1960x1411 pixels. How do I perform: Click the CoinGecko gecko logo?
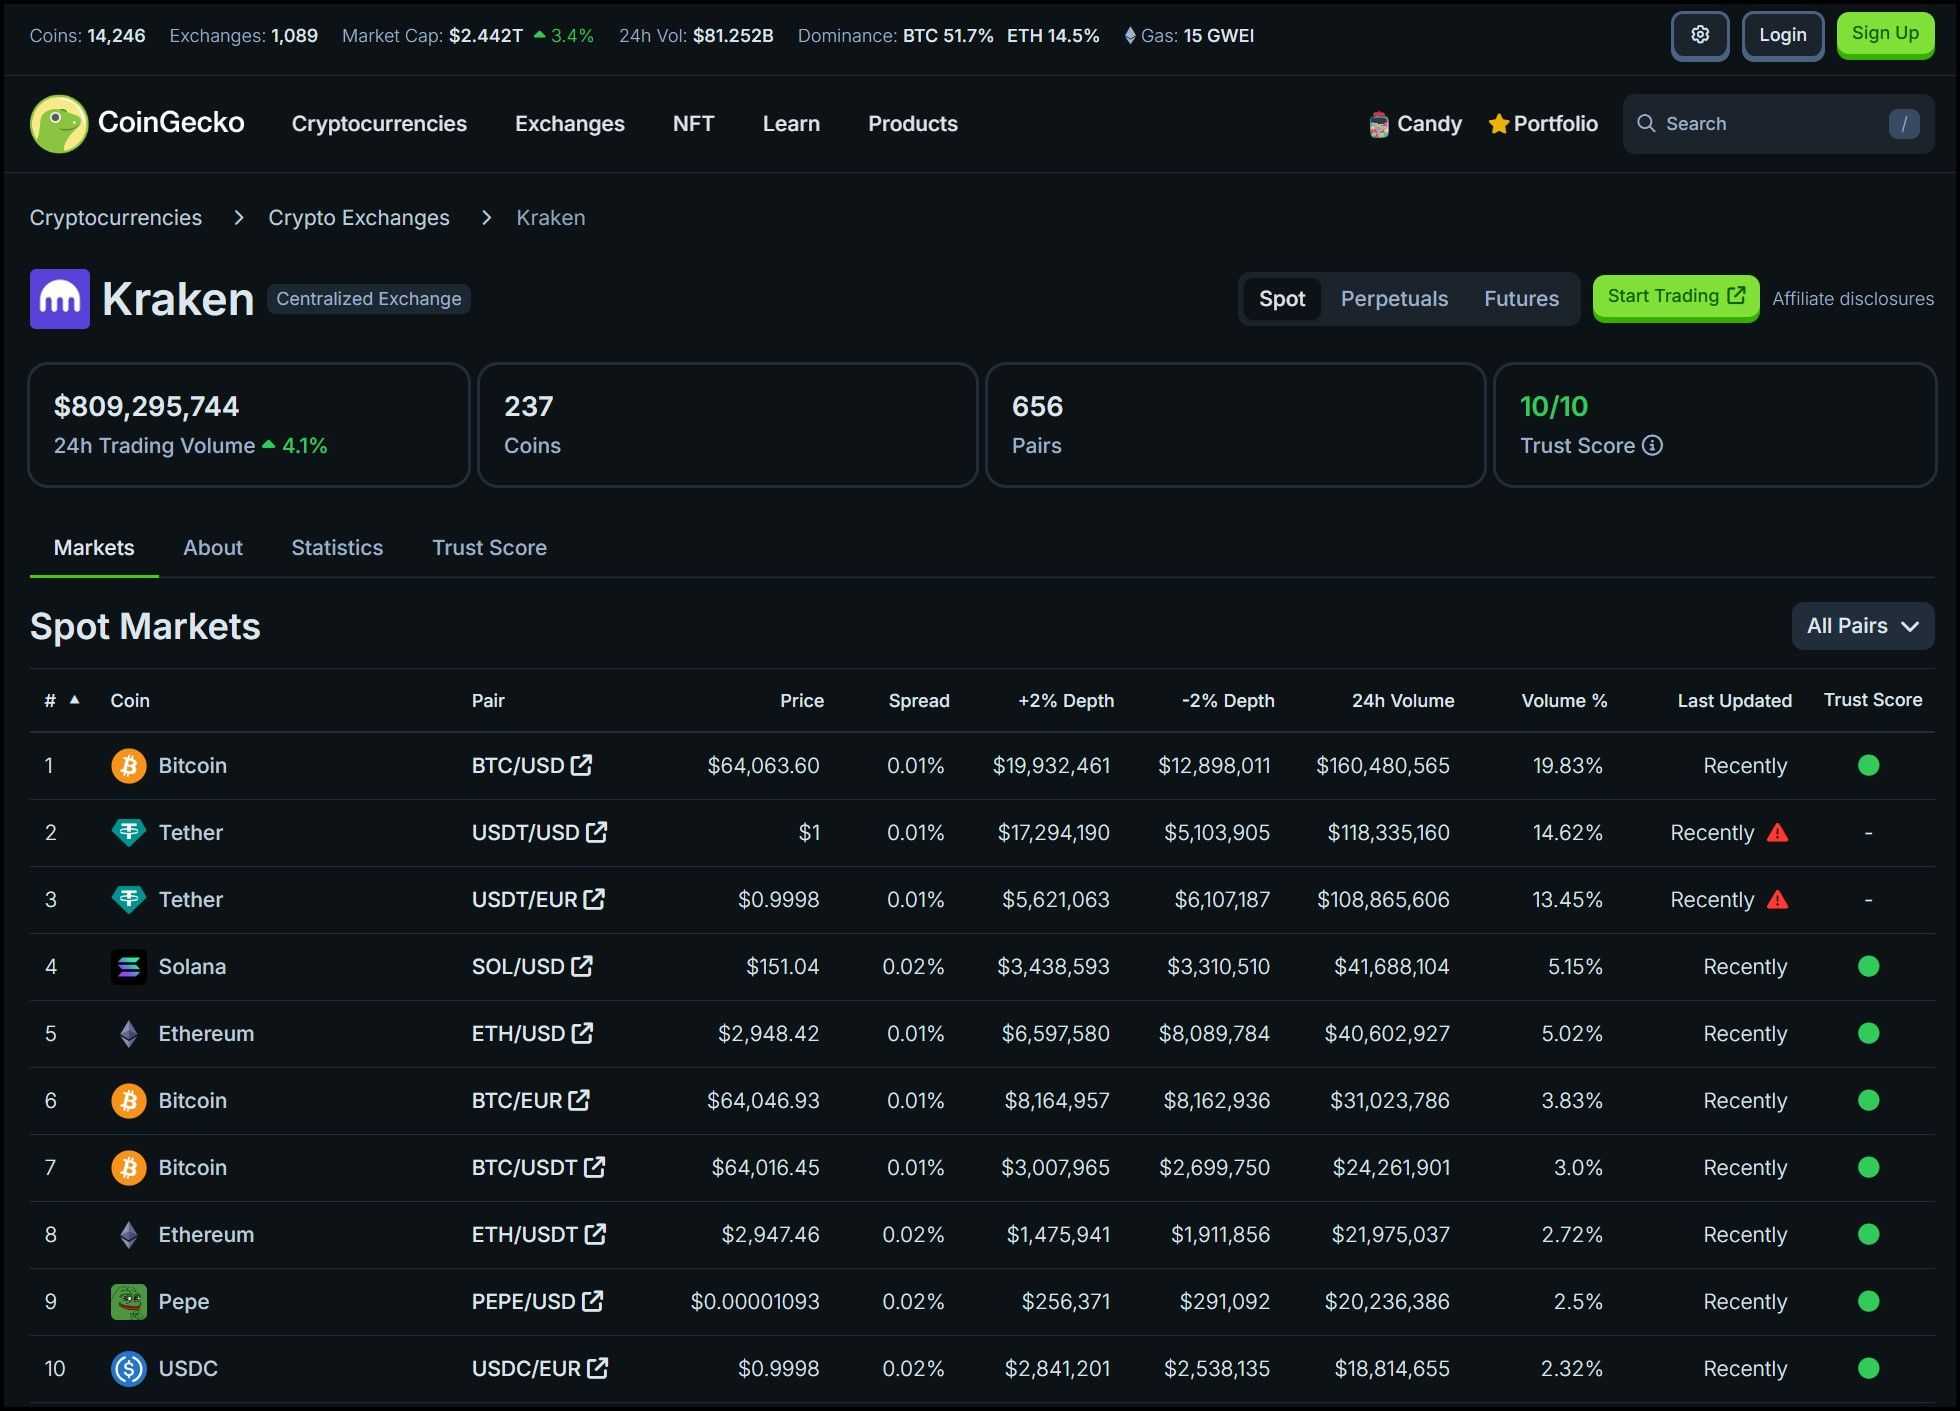click(x=60, y=123)
